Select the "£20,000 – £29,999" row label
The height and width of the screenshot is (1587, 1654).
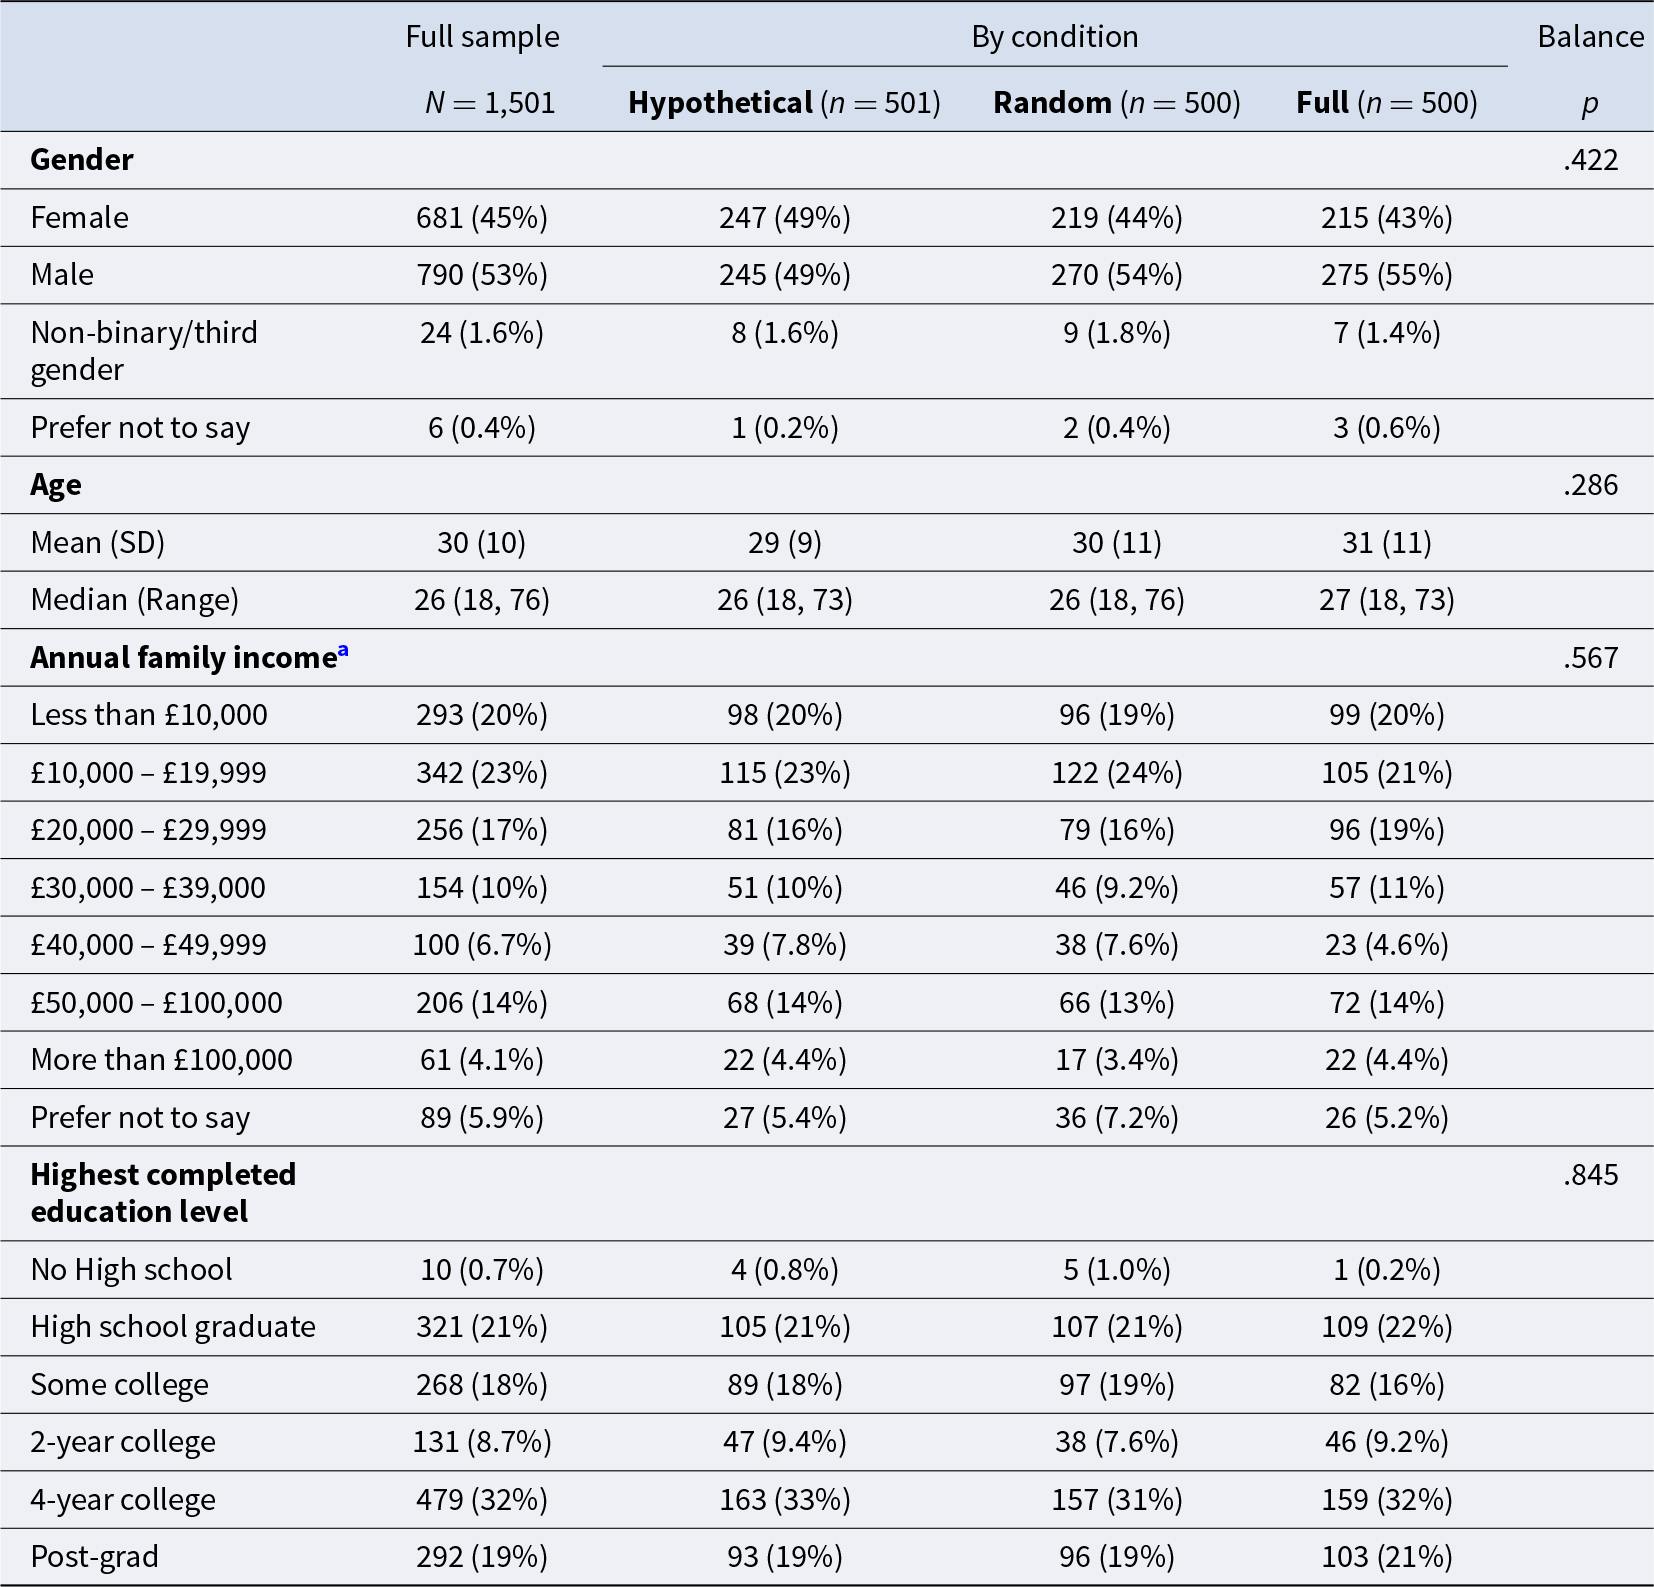tap(149, 830)
